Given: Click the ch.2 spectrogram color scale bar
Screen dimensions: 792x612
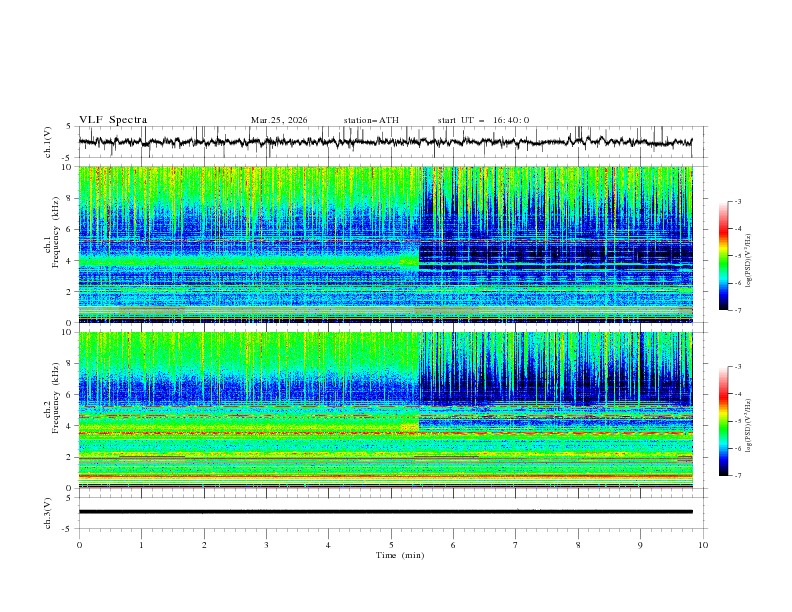Looking at the screenshot, I should (723, 421).
